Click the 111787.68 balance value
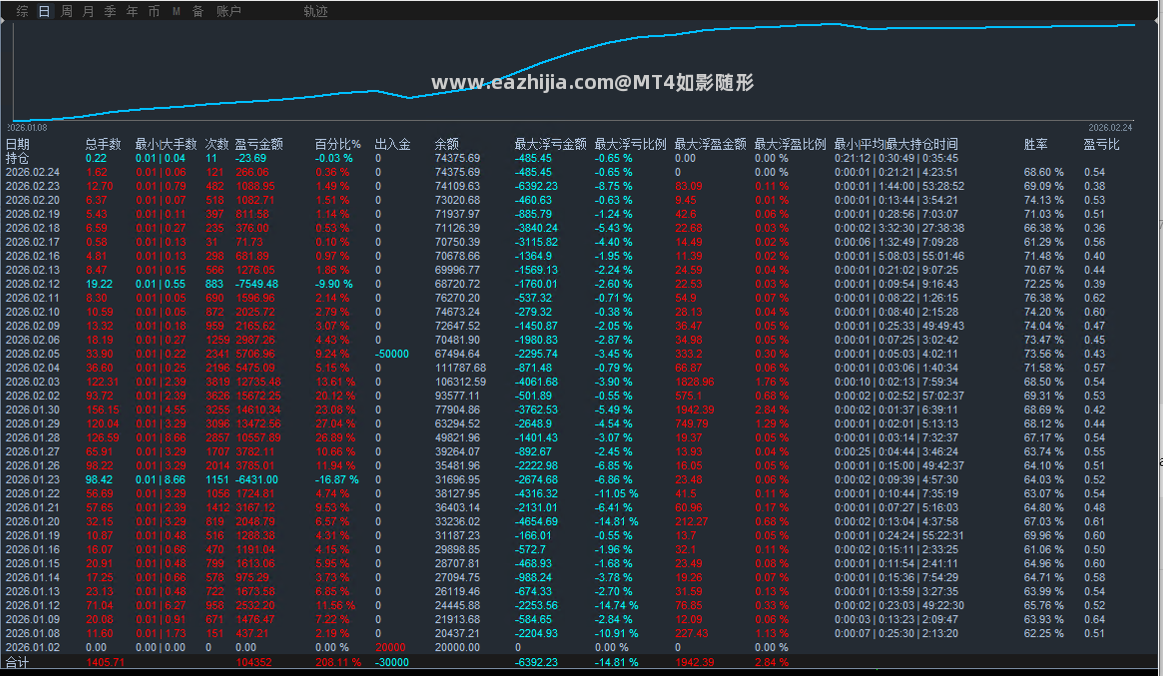Viewport: 1163px width, 676px height. pyautogui.click(x=461, y=368)
